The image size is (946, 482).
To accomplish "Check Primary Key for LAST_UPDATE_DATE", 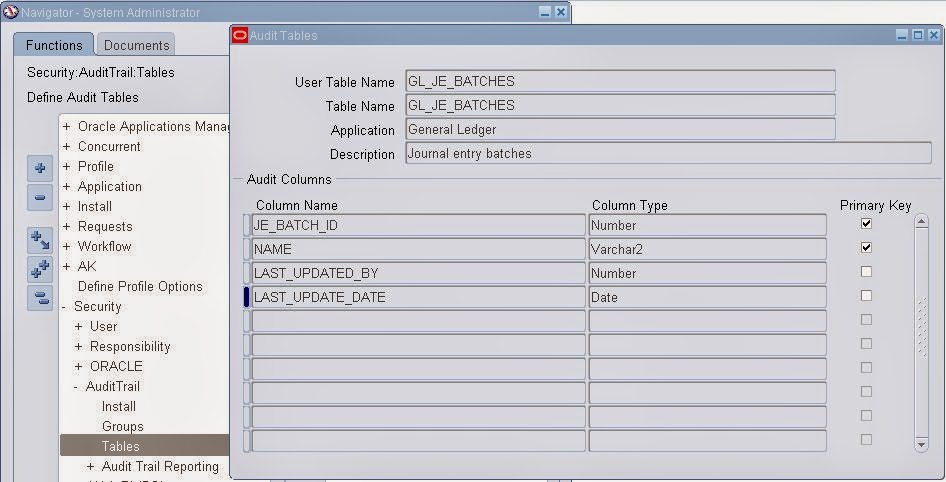I will pyautogui.click(x=866, y=296).
